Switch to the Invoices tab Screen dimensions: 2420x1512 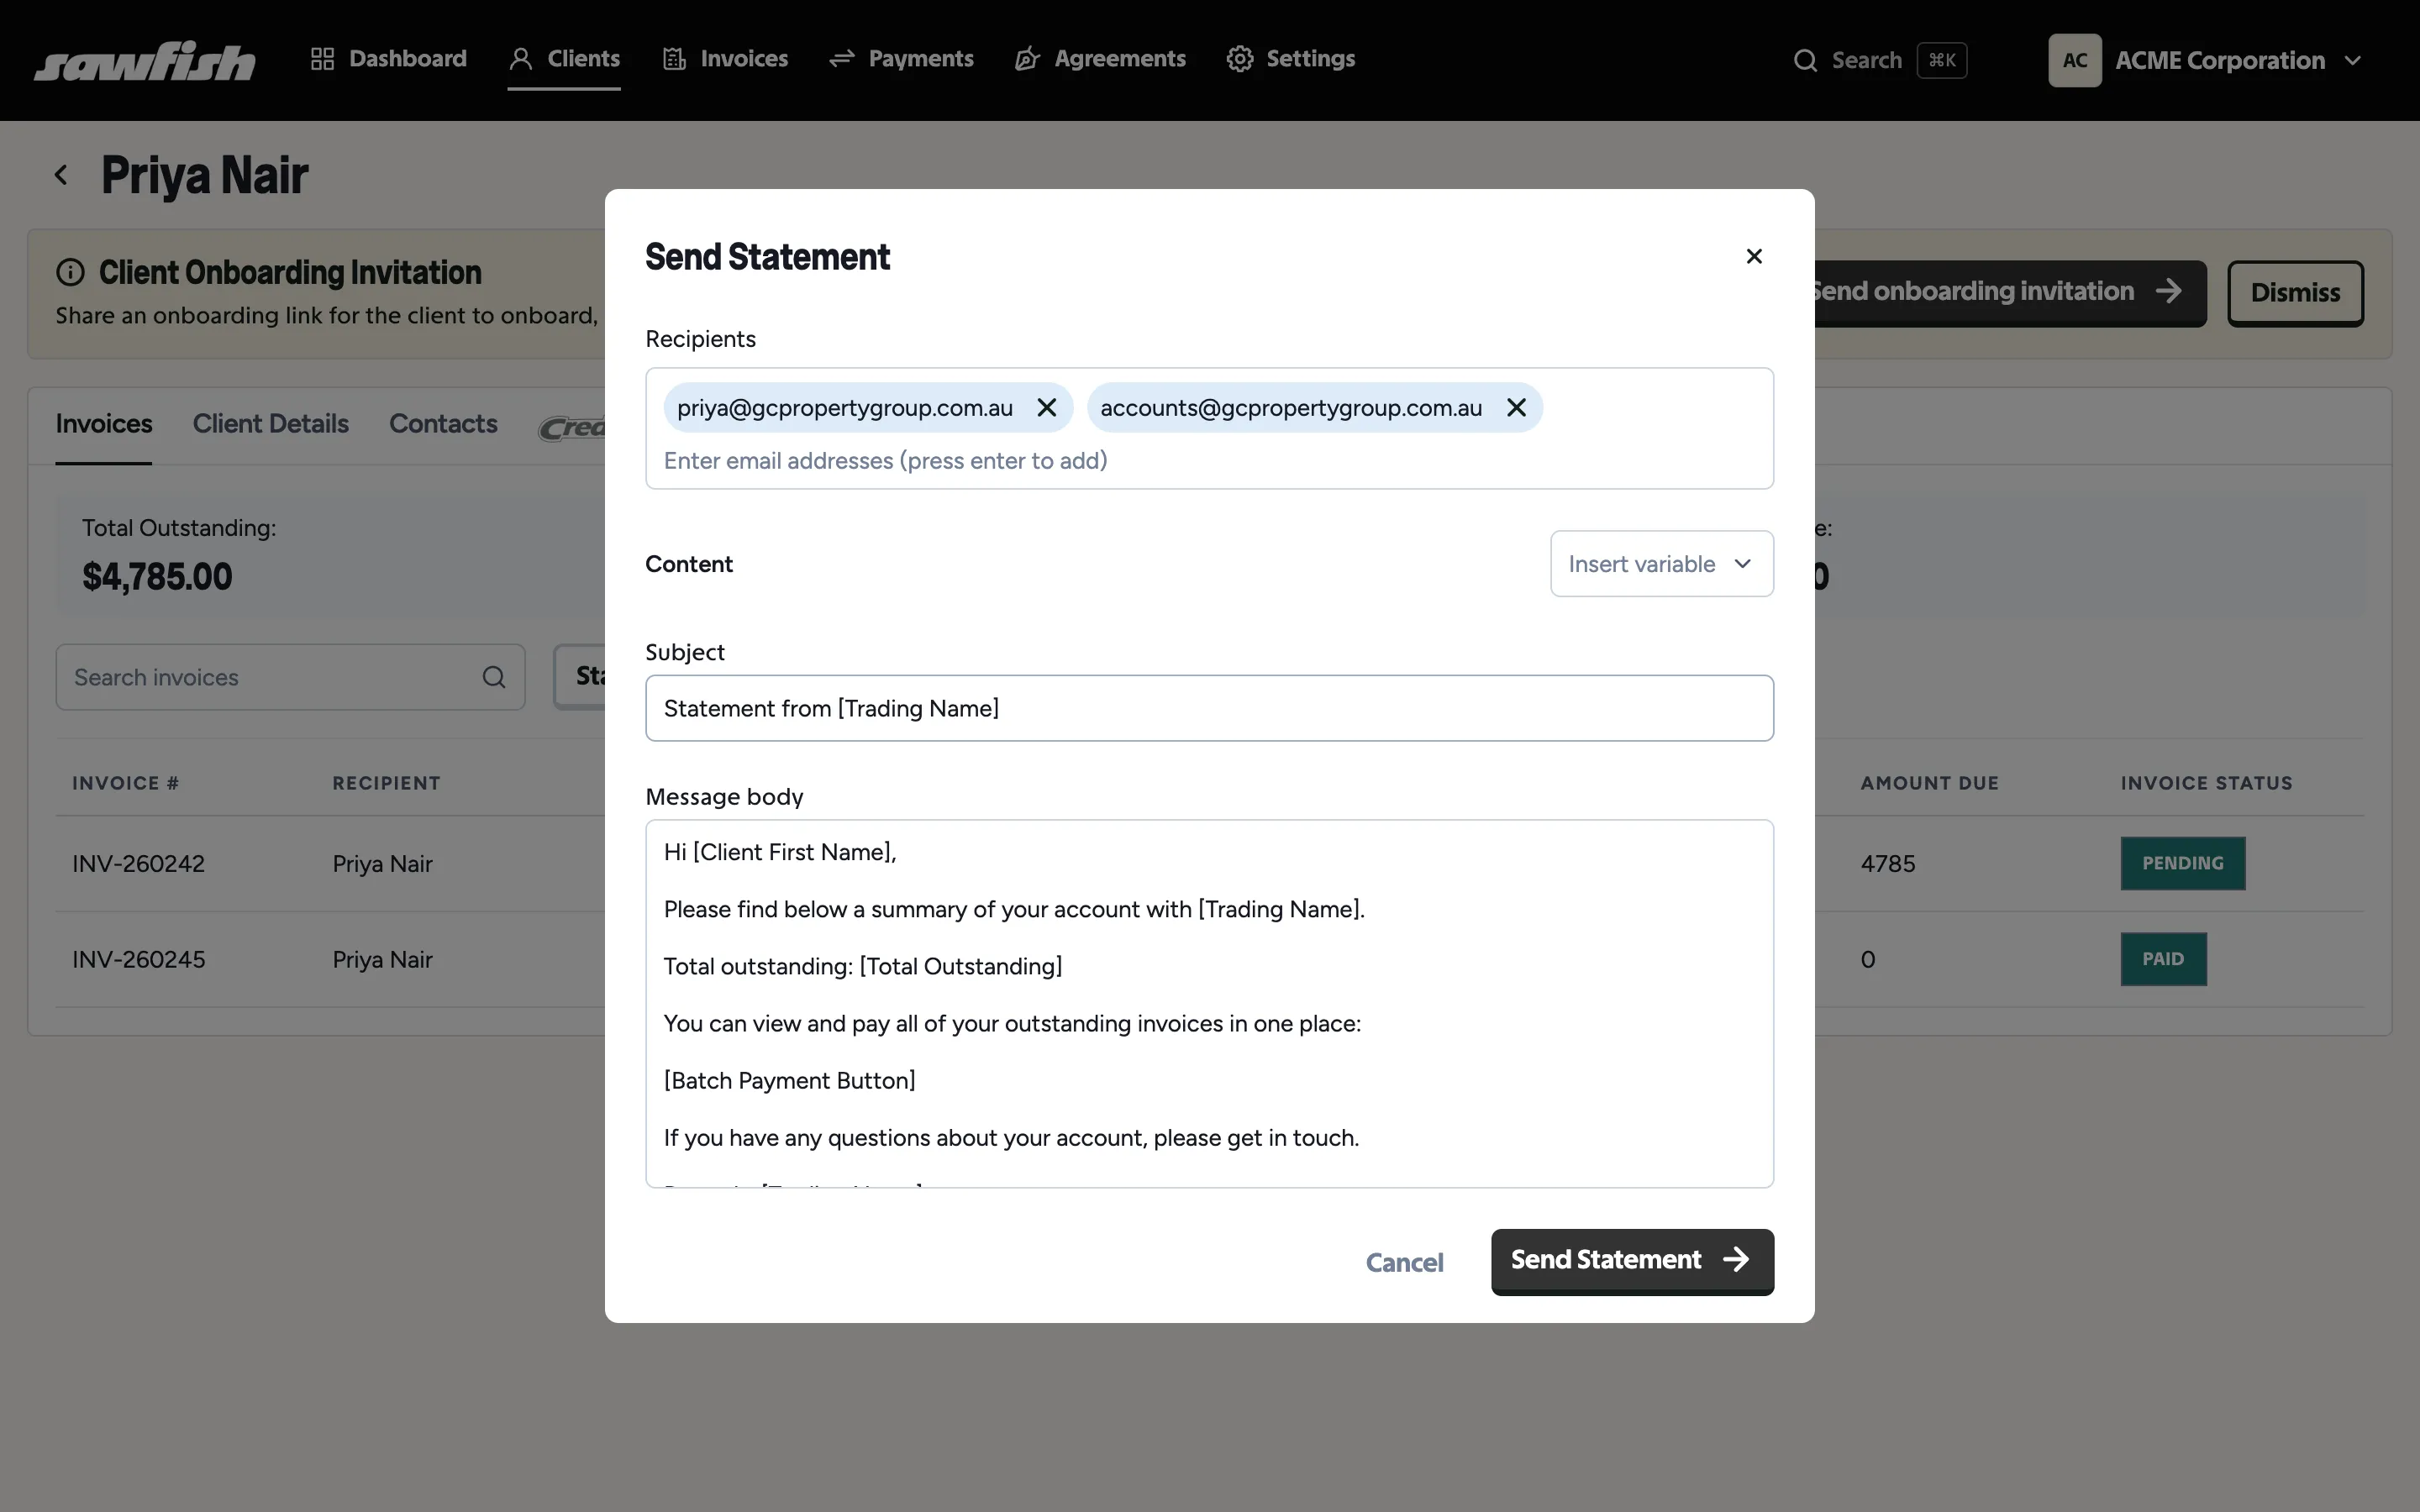(x=104, y=424)
